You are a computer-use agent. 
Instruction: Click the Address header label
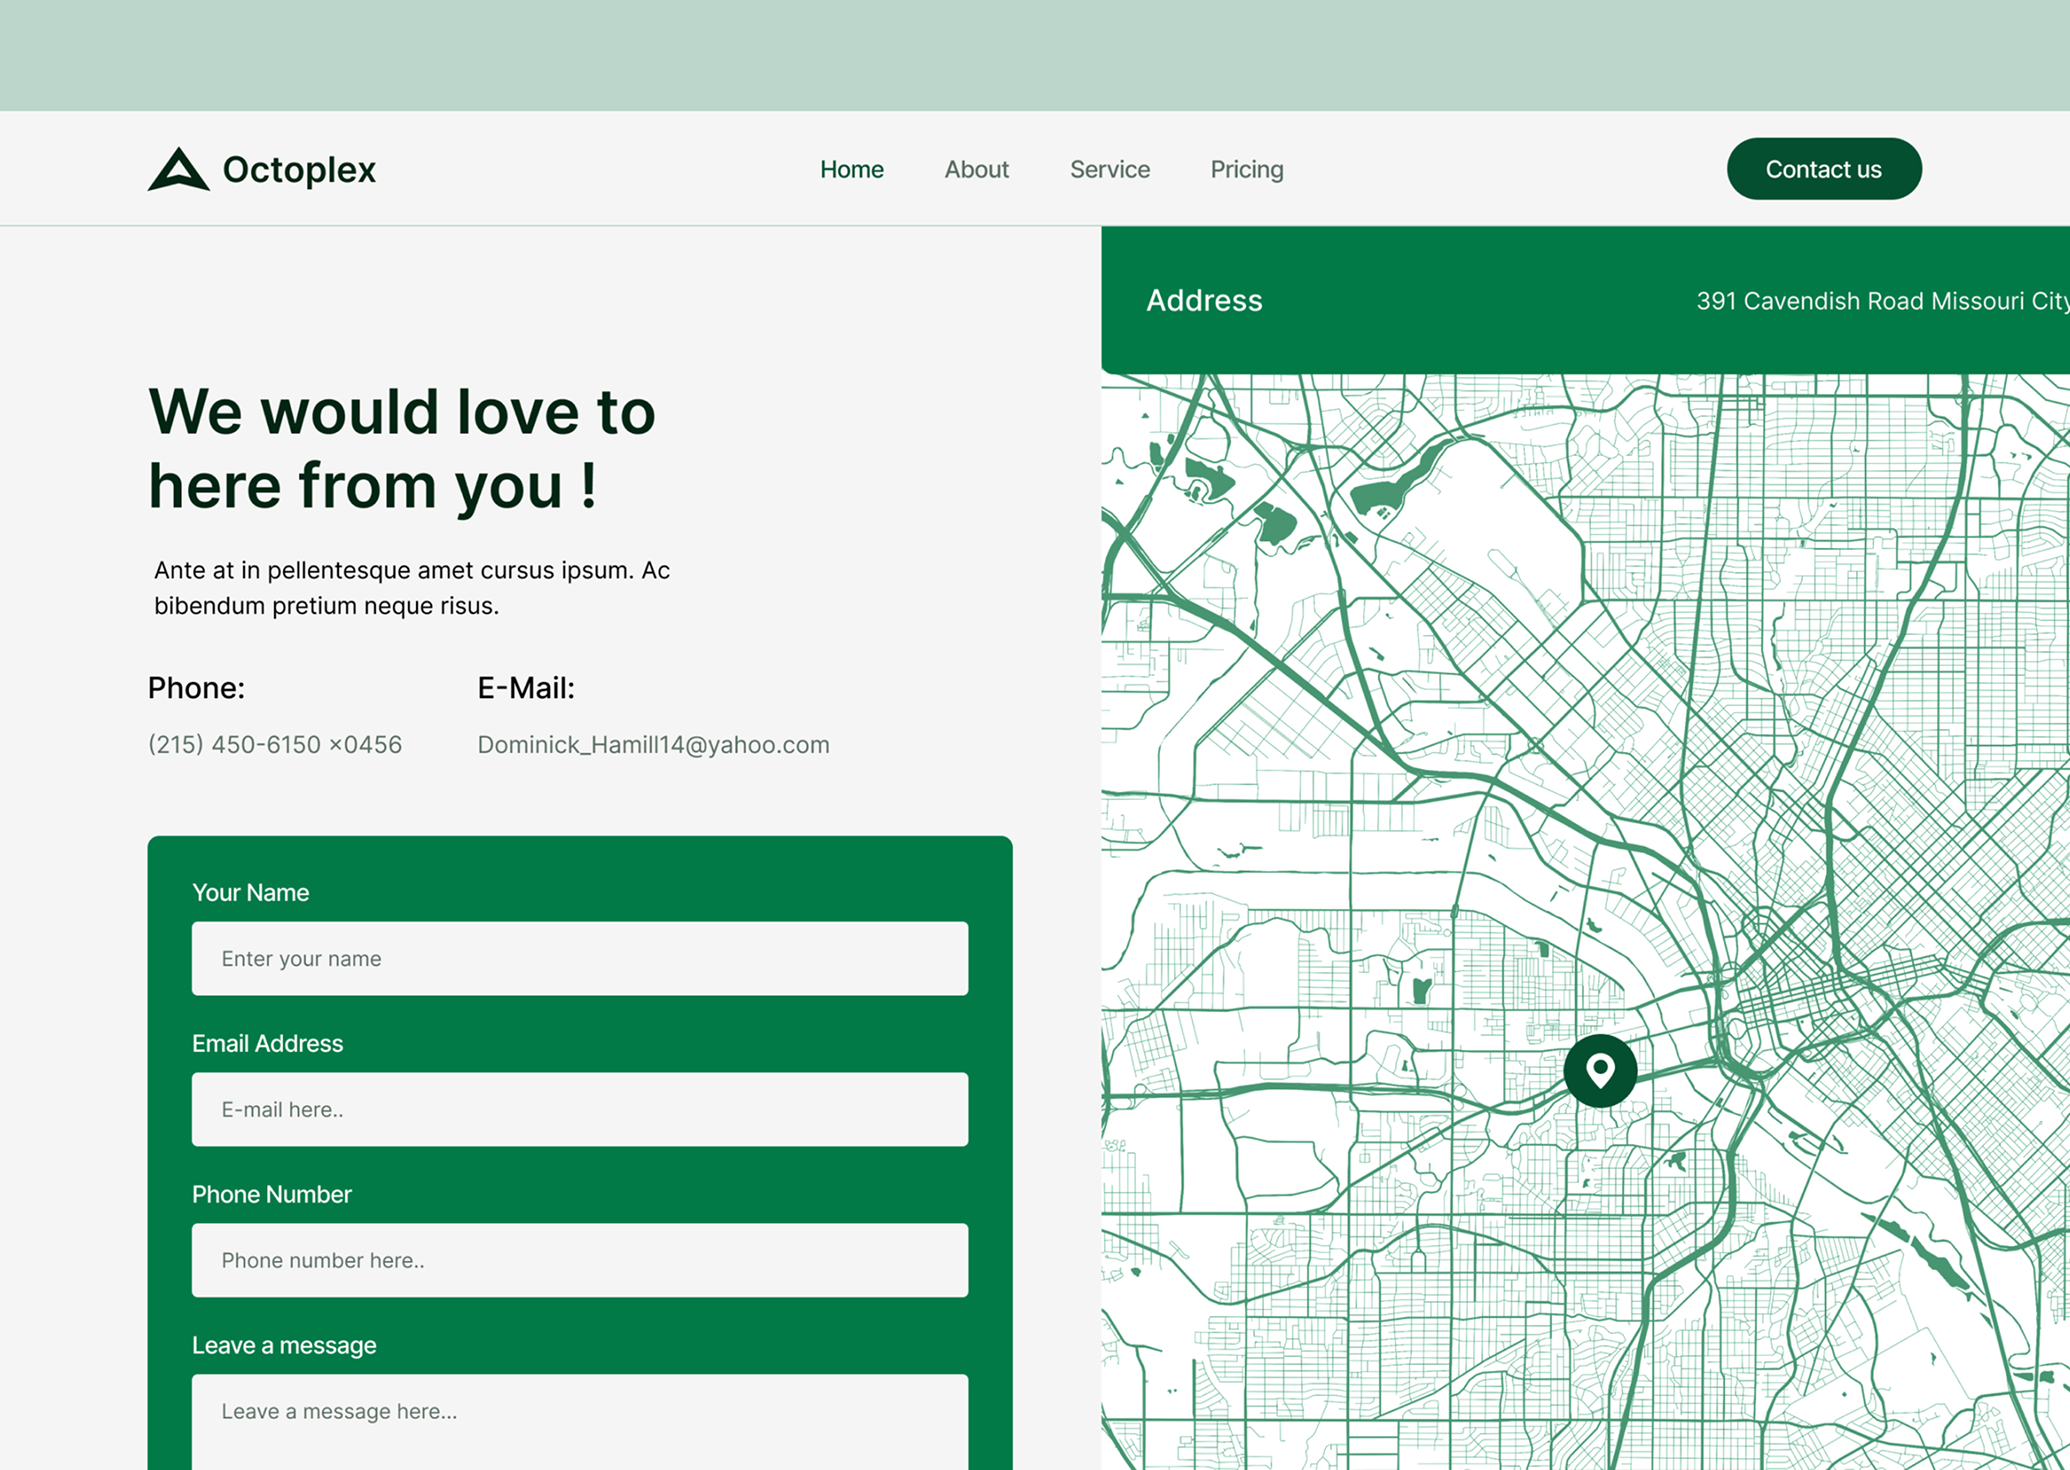(x=1204, y=300)
